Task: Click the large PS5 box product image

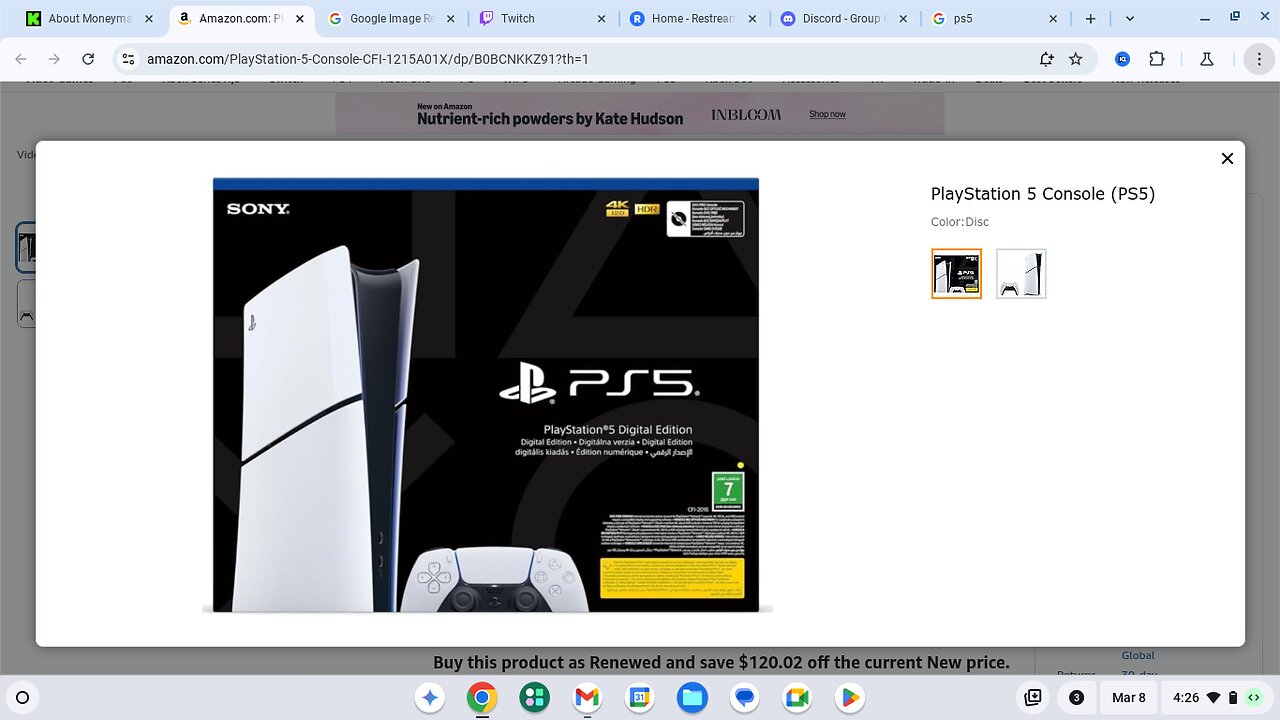Action: point(486,395)
